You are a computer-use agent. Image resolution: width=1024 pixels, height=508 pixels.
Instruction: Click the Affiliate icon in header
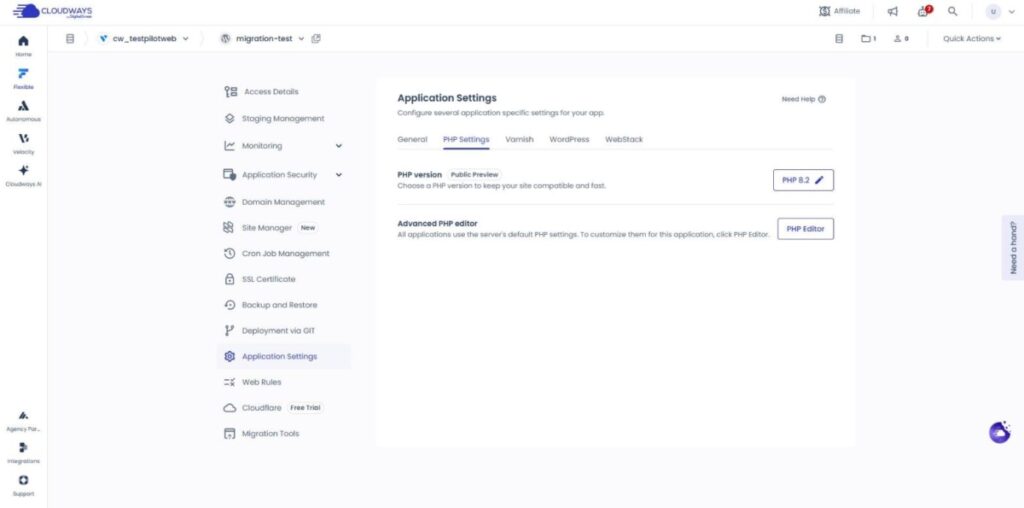tap(825, 11)
